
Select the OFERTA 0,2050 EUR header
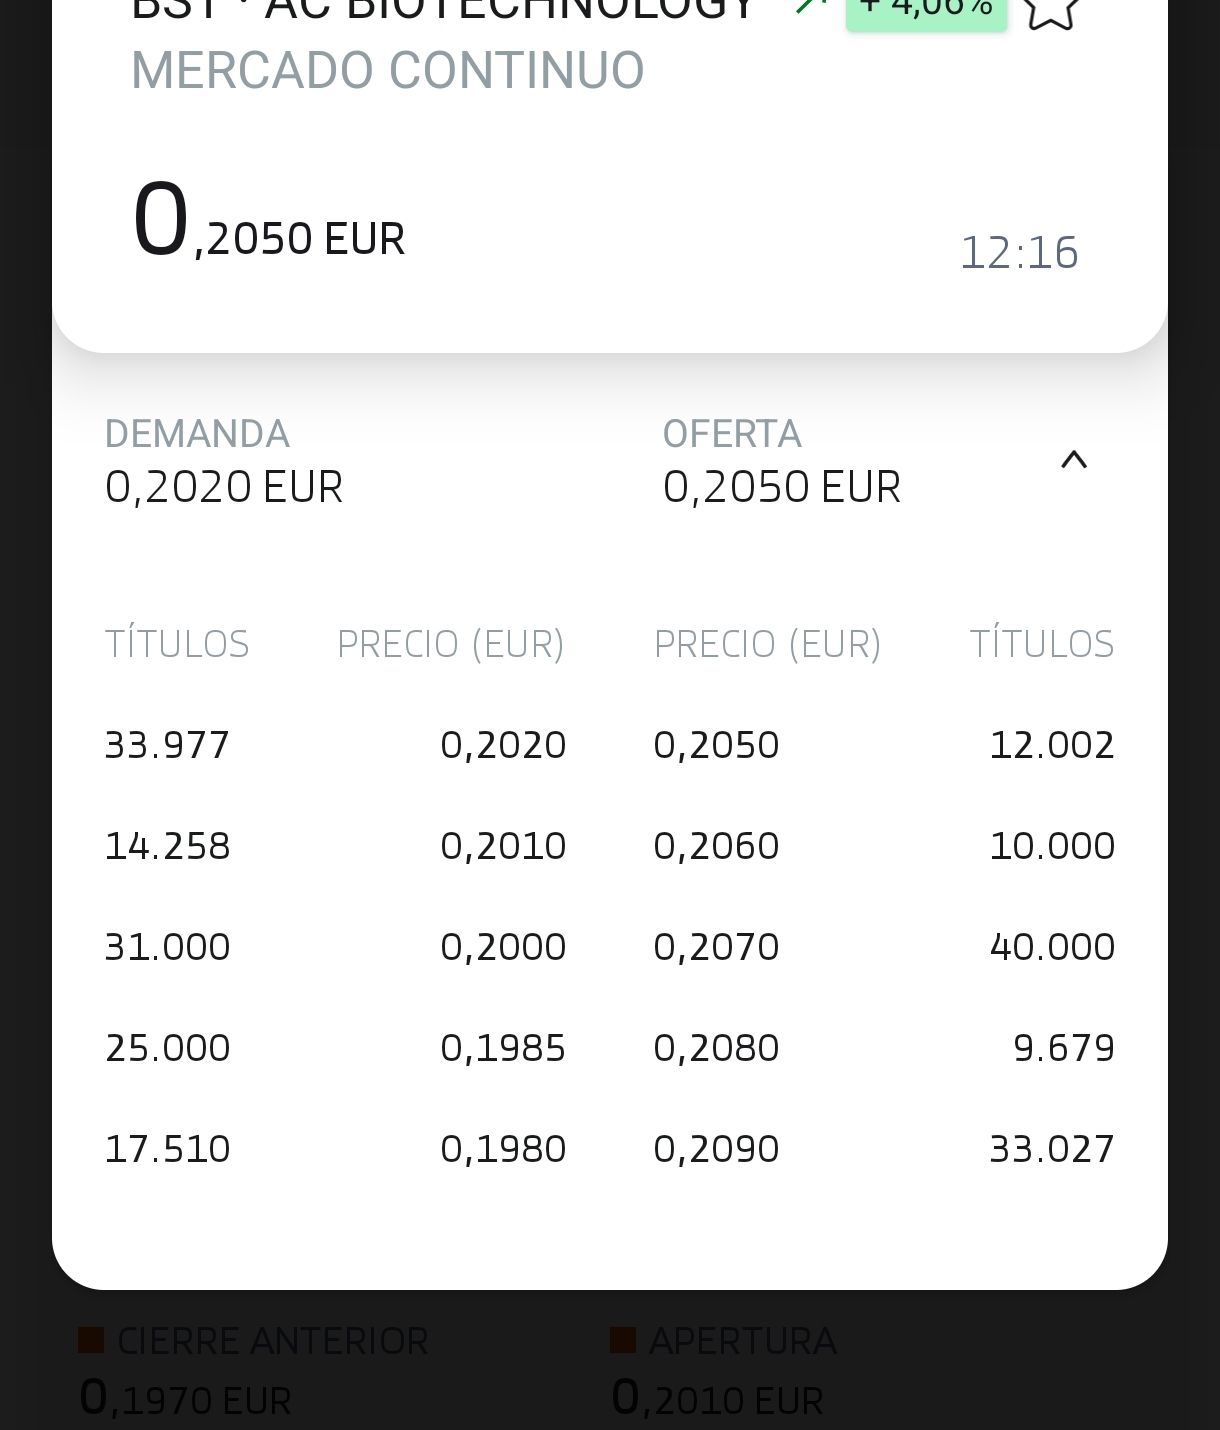[782, 461]
